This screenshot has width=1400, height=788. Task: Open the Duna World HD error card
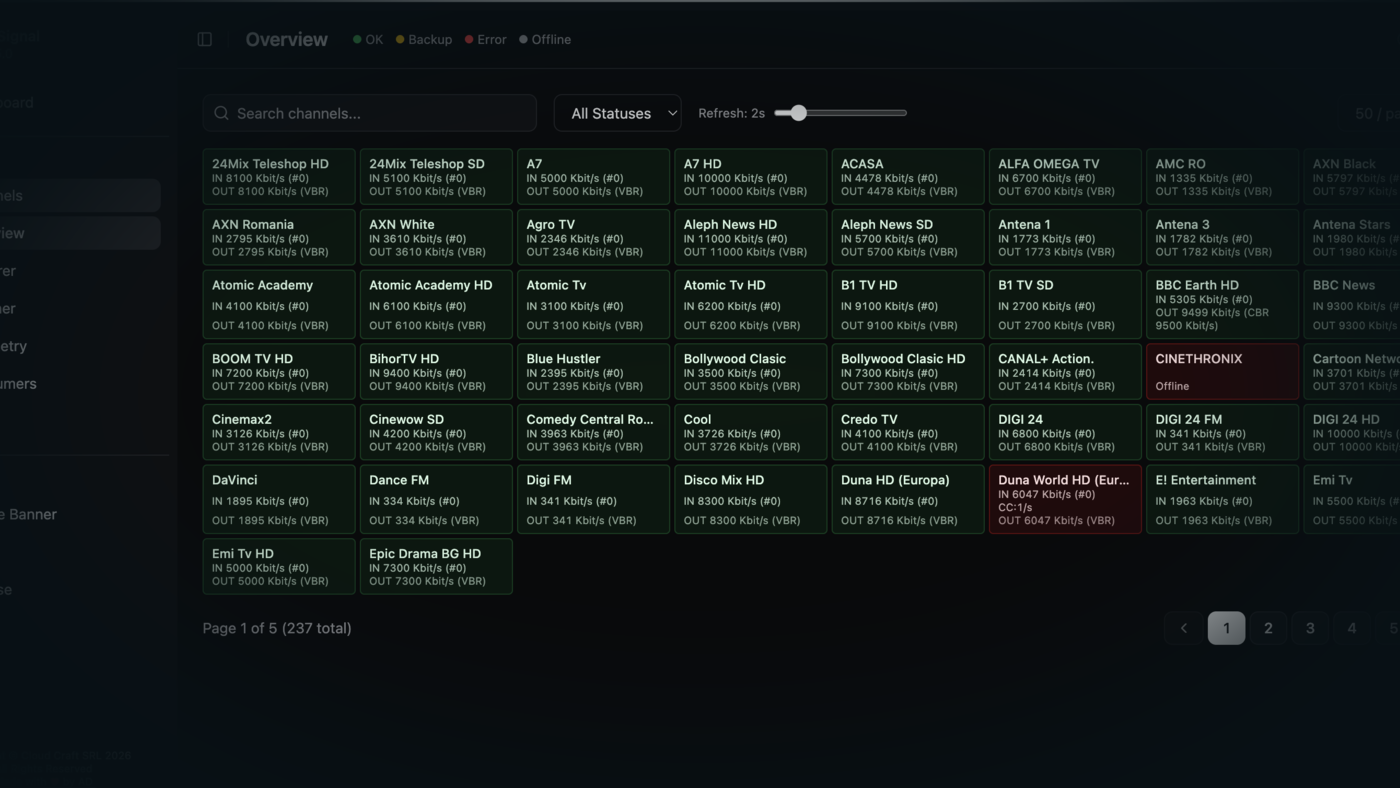tap(1064, 498)
